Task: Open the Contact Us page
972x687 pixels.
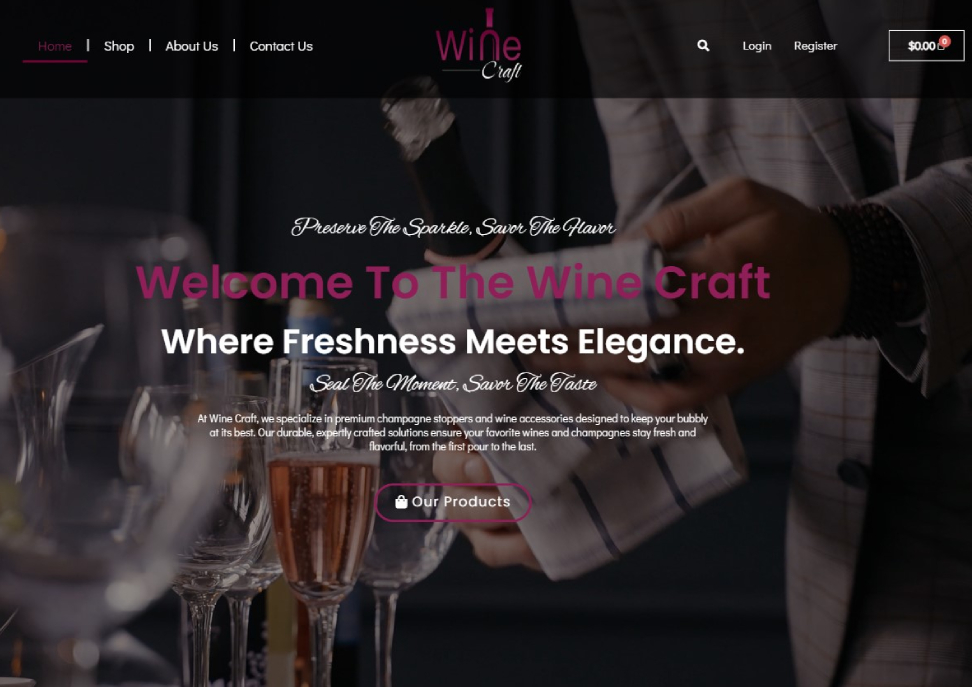Action: 281,47
